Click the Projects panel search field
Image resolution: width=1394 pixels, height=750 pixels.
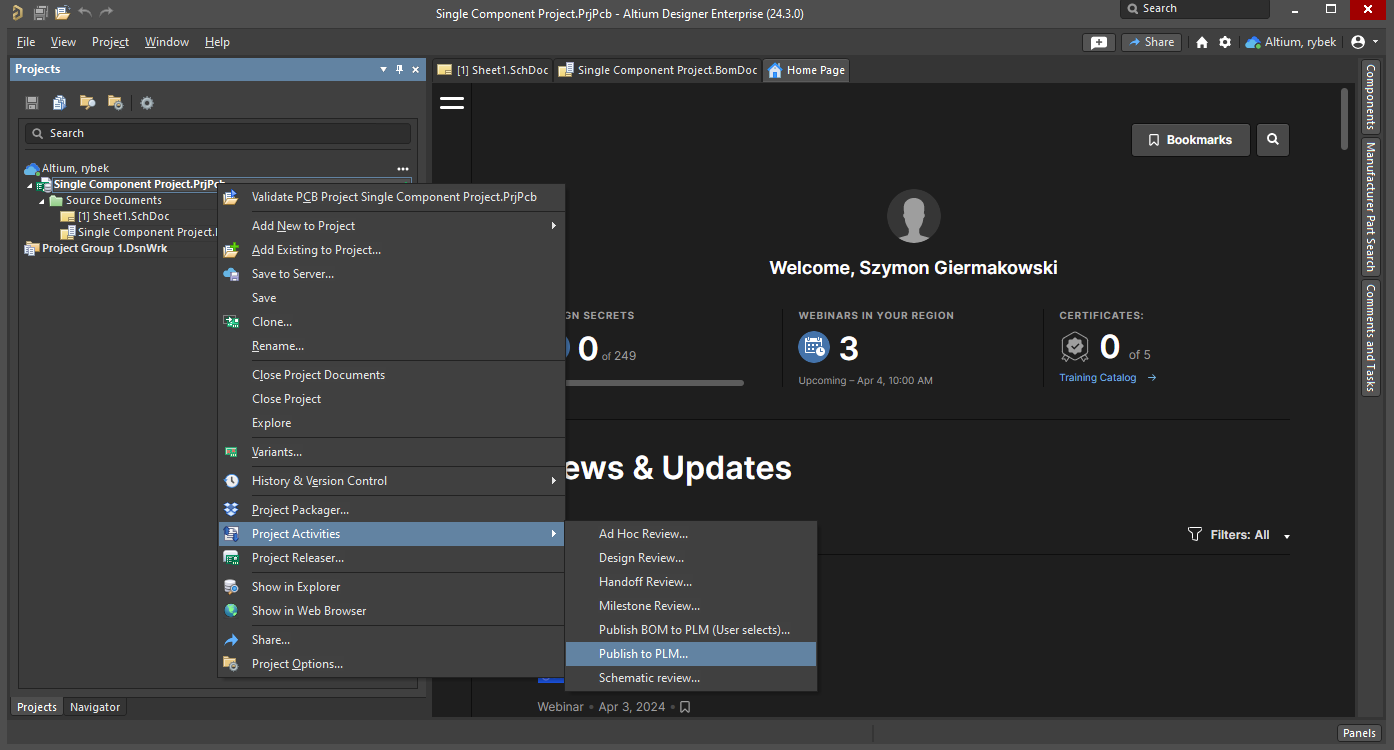tap(218, 133)
